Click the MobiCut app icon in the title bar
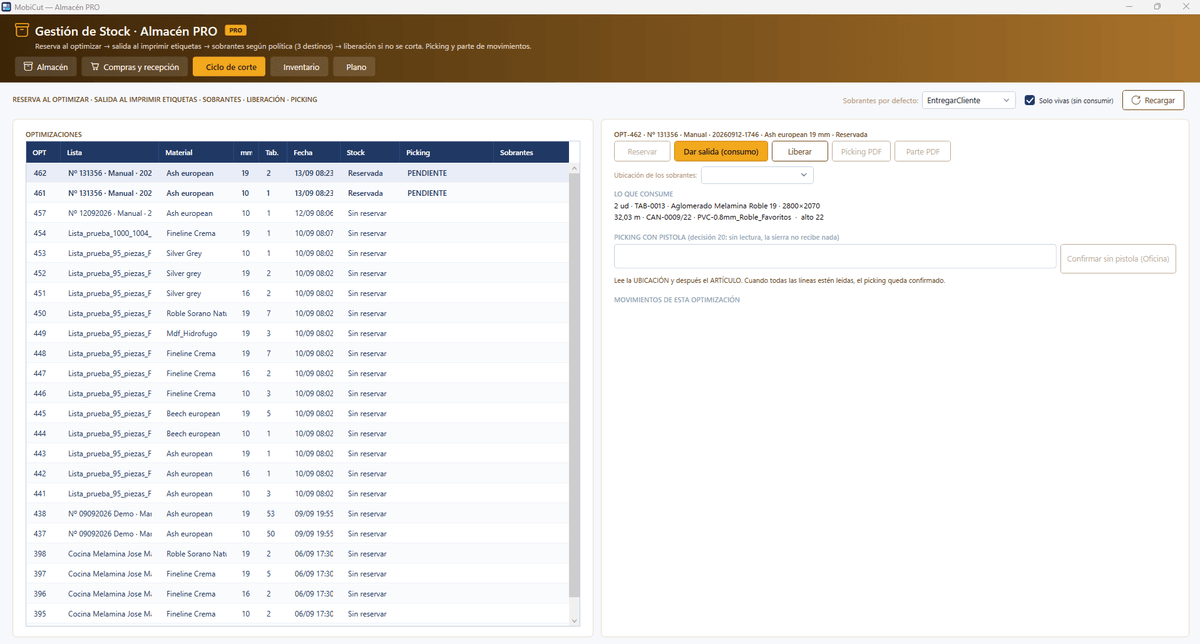 click(x=7, y=6)
